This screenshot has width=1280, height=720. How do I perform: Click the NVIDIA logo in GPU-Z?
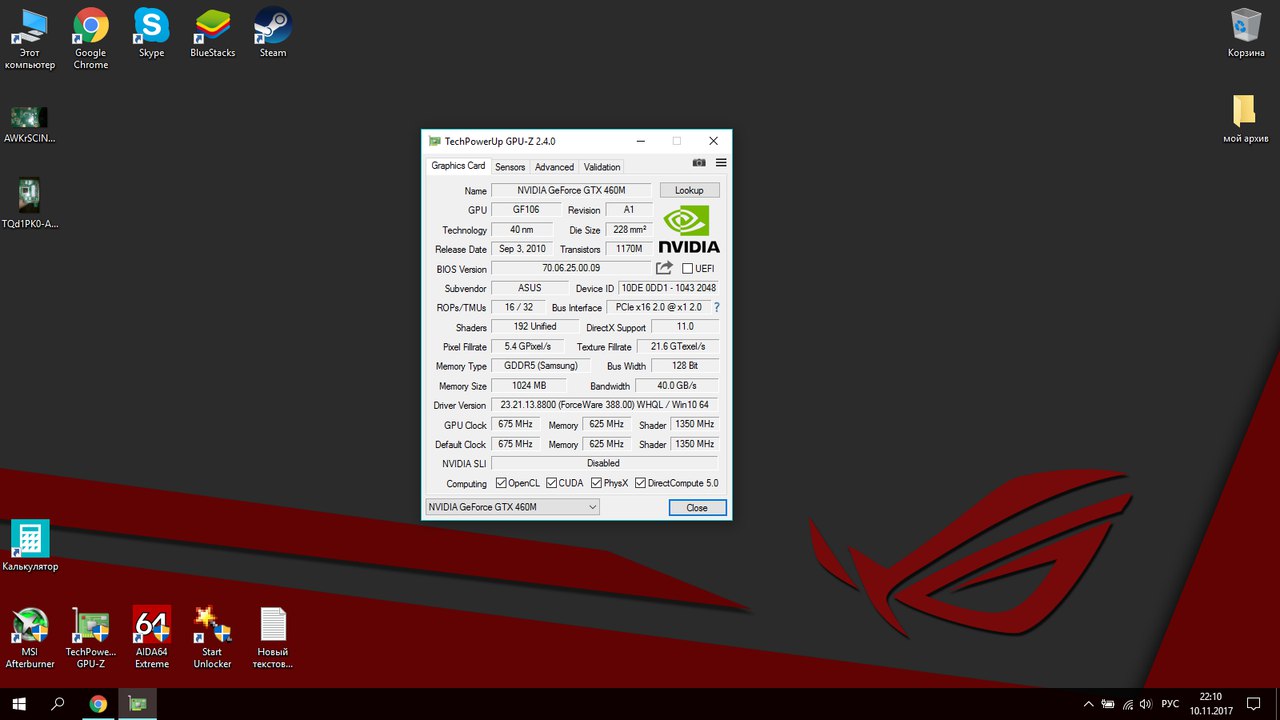click(x=689, y=229)
